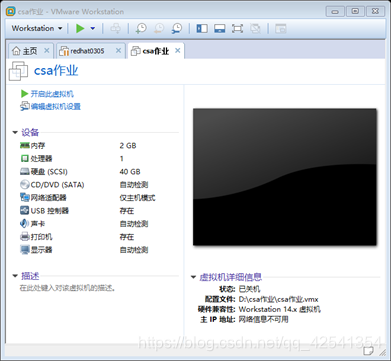Enter full screen mode icon
The height and width of the screenshot is (361, 391).
237,29
